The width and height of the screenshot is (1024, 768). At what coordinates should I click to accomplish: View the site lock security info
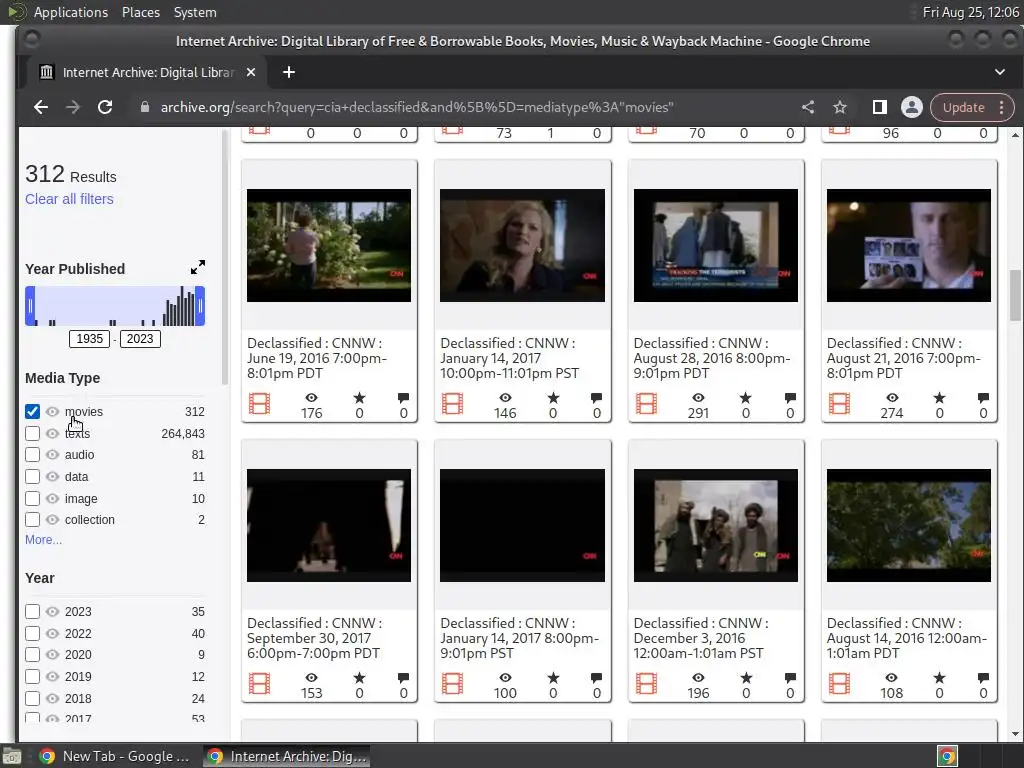[x=145, y=107]
